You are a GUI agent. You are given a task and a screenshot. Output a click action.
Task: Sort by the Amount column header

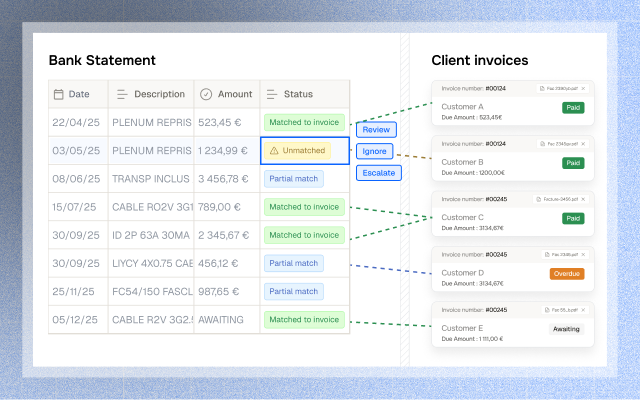pos(227,94)
